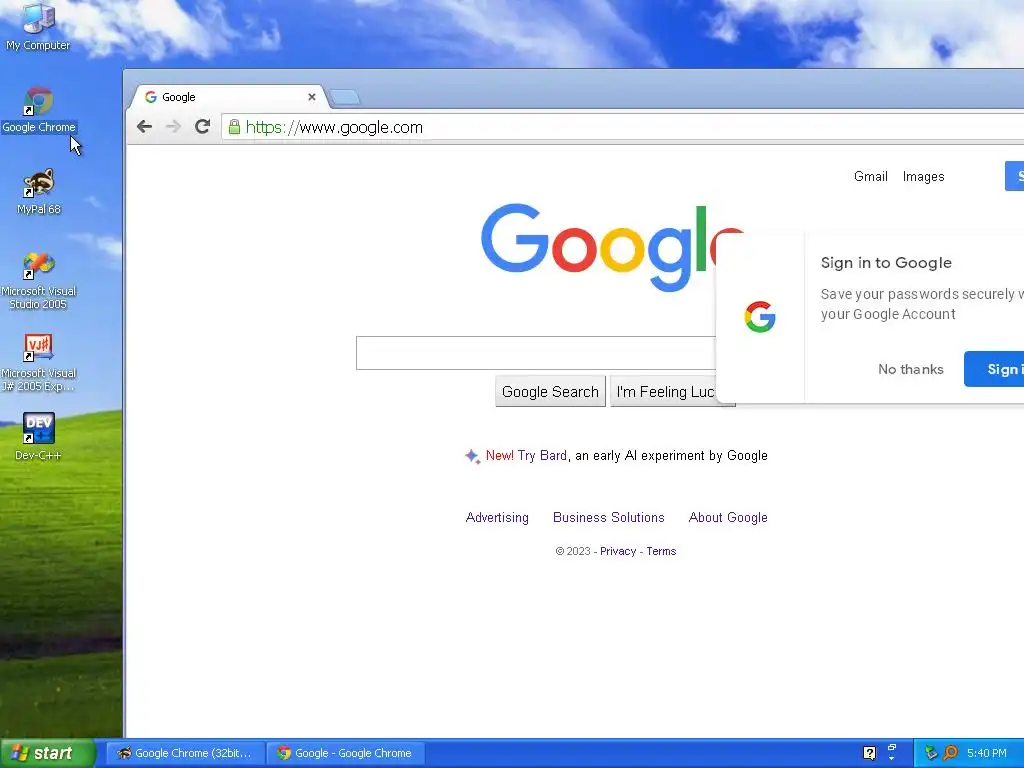Click Bard sparkle icon
Image resolution: width=1024 pixels, height=768 pixels.
(x=472, y=456)
